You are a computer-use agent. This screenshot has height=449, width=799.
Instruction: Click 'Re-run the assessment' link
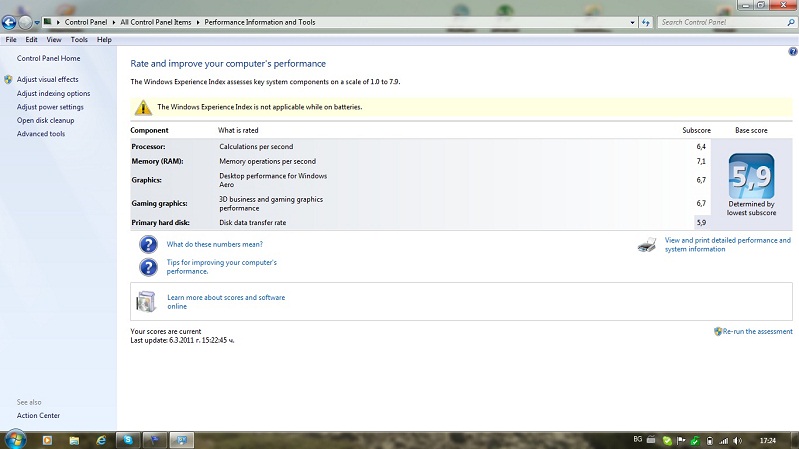[757, 331]
